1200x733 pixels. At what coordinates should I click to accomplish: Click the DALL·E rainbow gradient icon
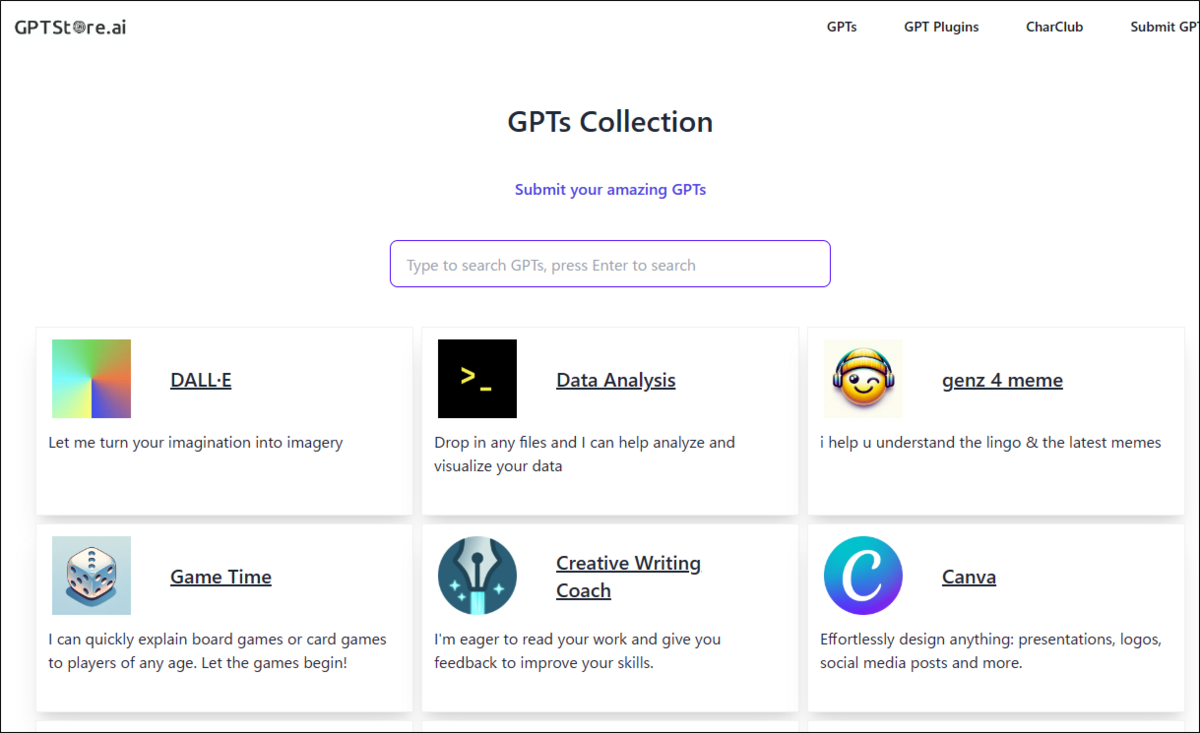[x=91, y=378]
